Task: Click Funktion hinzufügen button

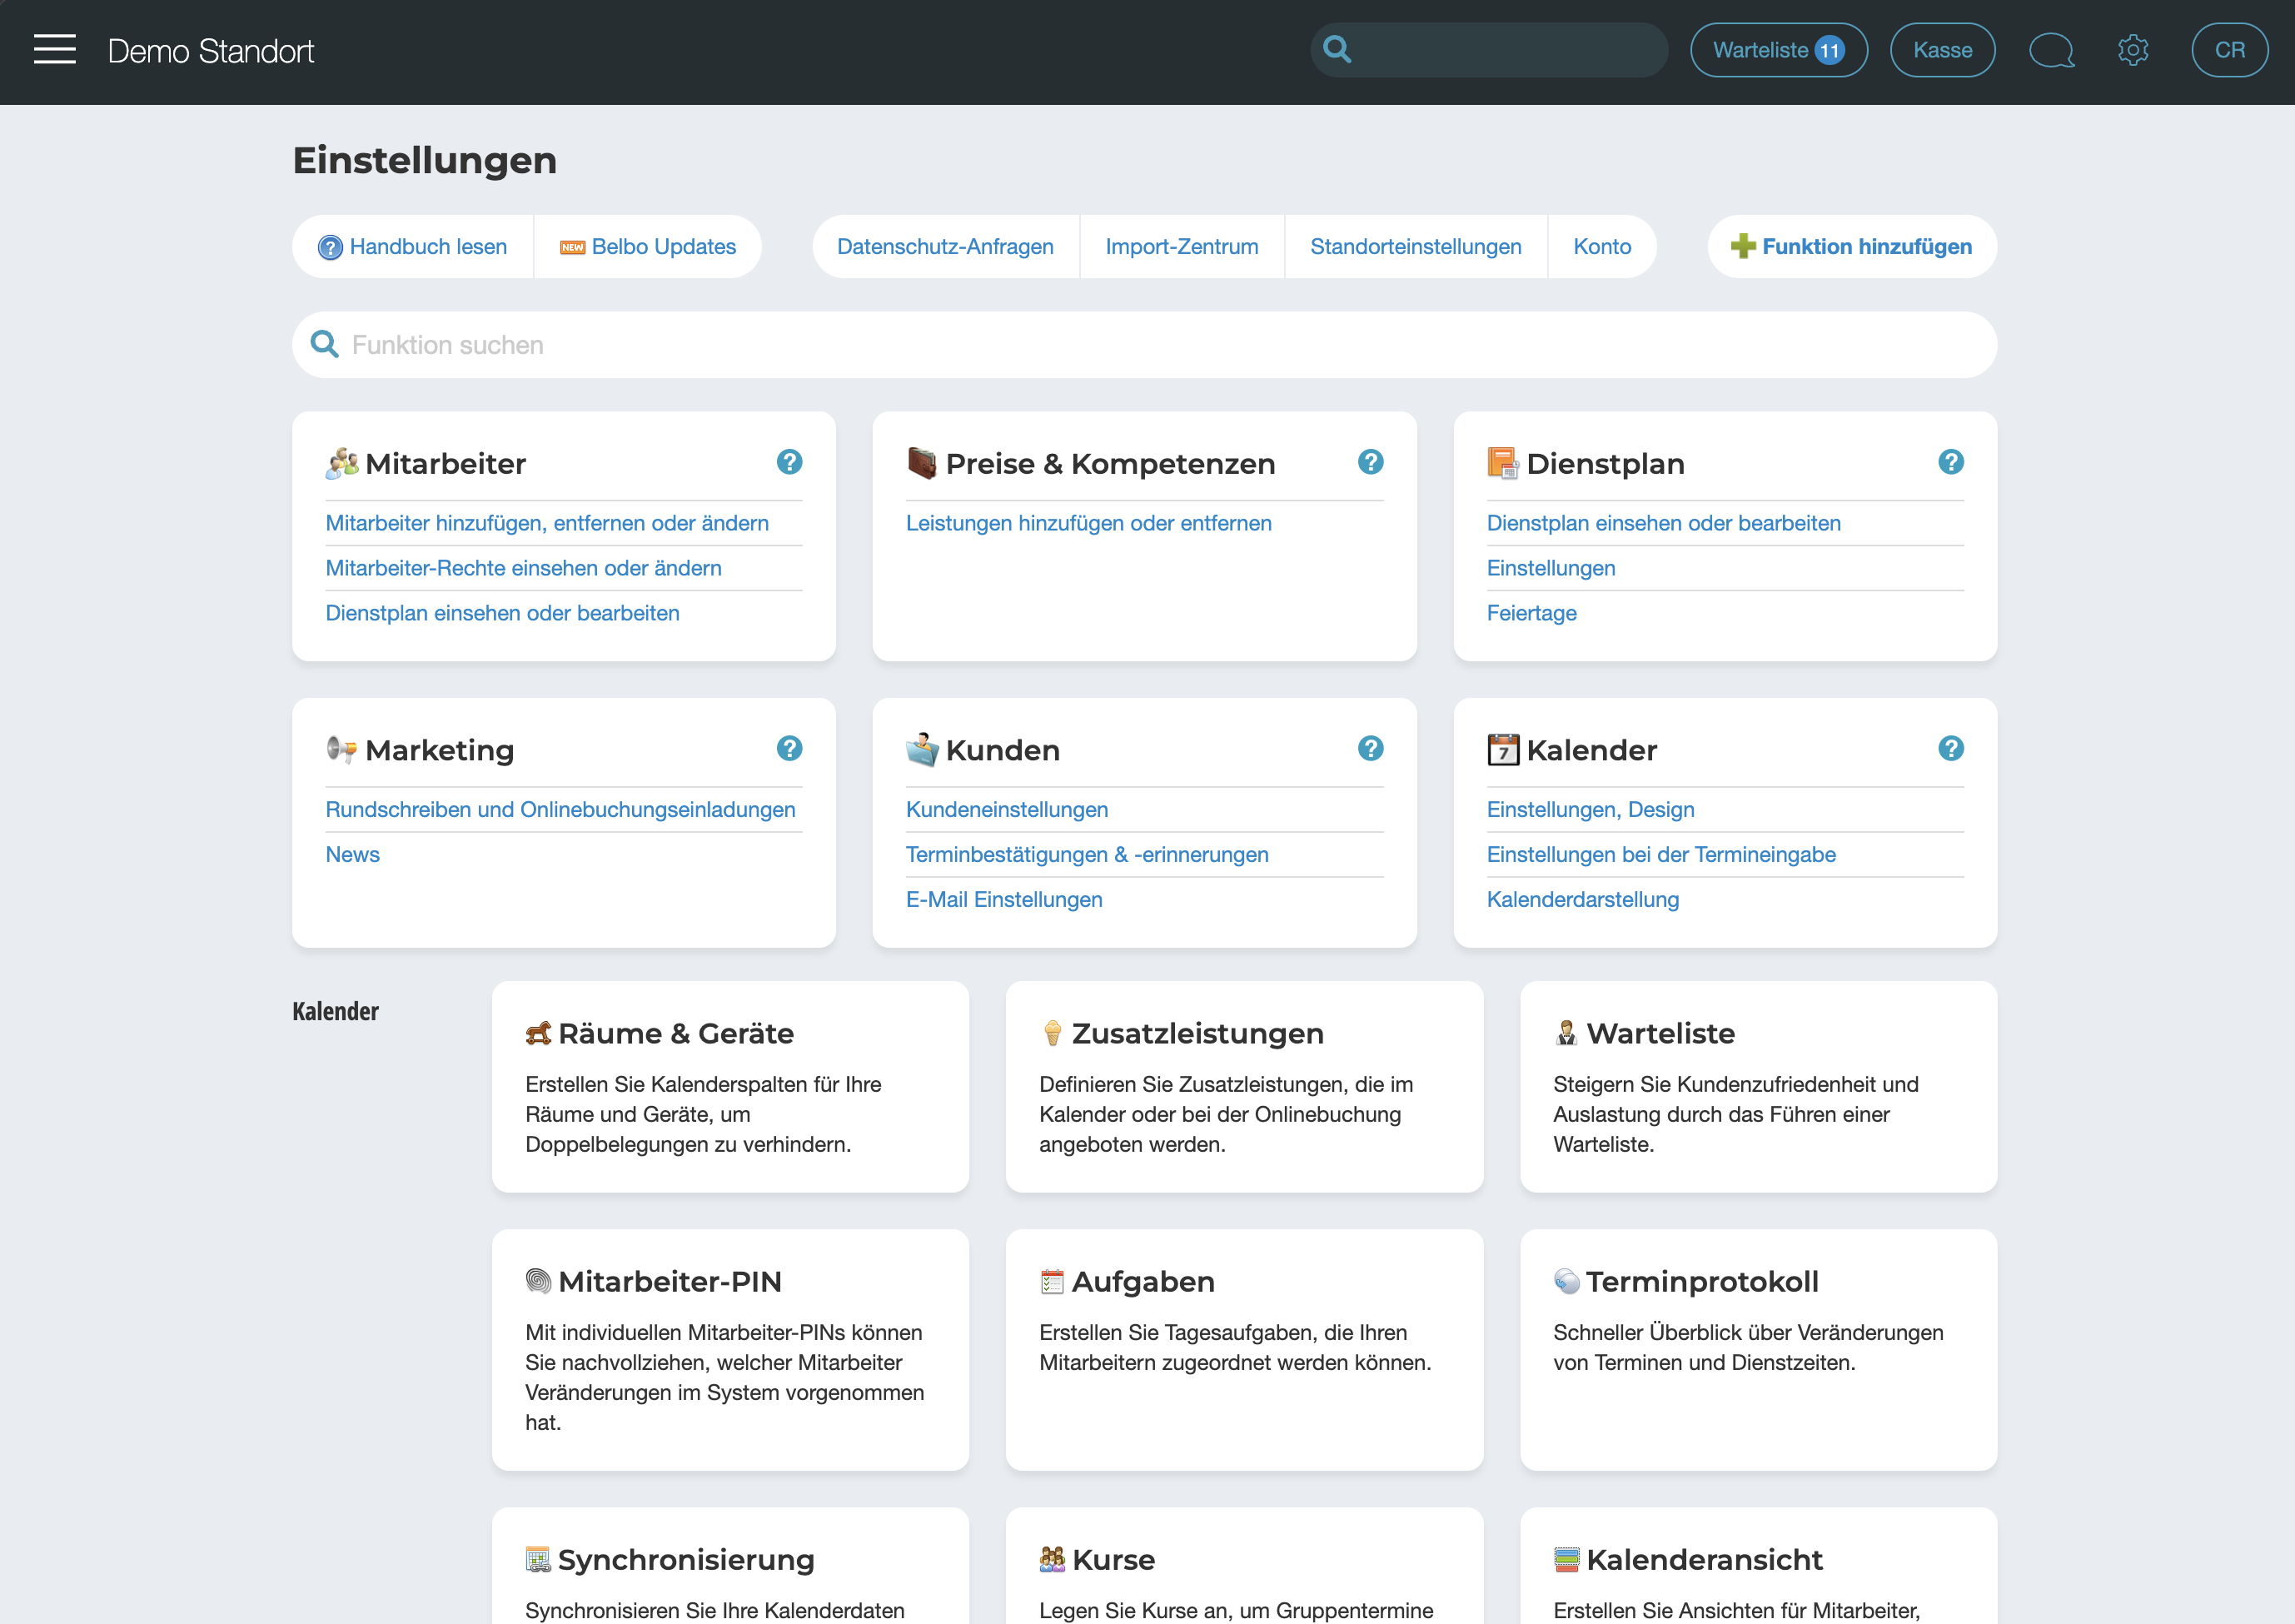Action: [x=1851, y=246]
